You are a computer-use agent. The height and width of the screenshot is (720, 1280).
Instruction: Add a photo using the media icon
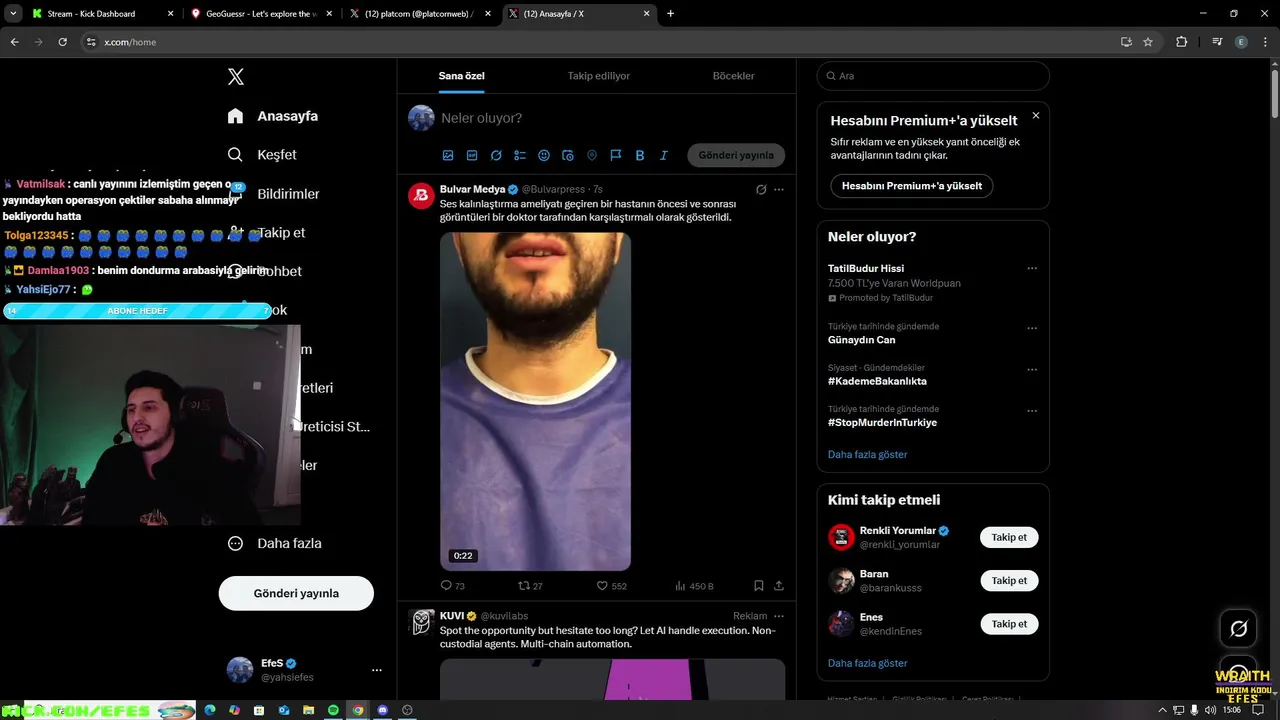[x=448, y=155]
